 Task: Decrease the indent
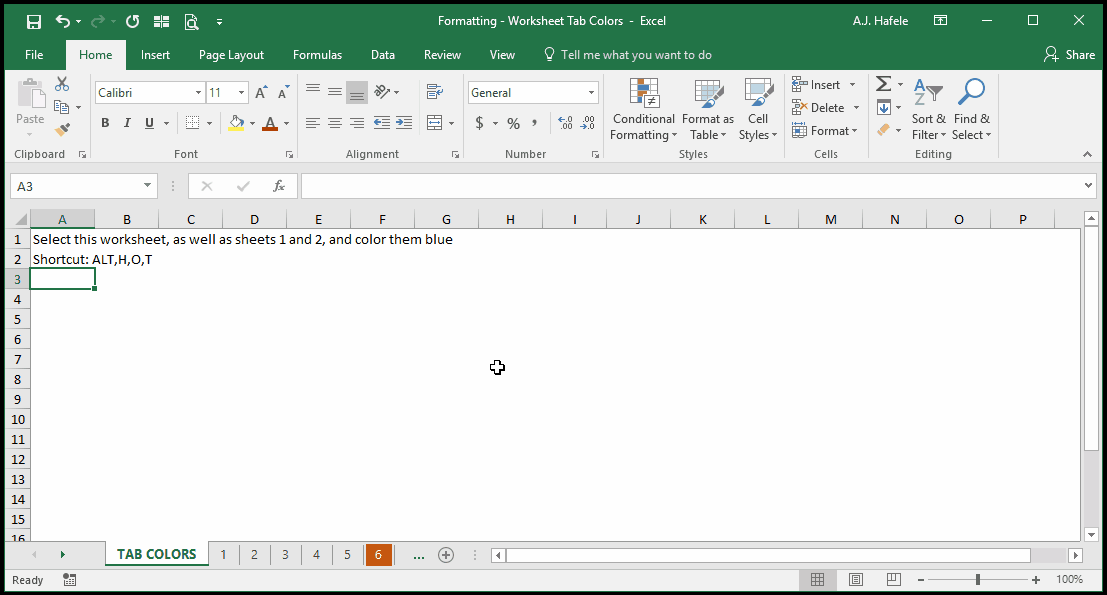(381, 123)
